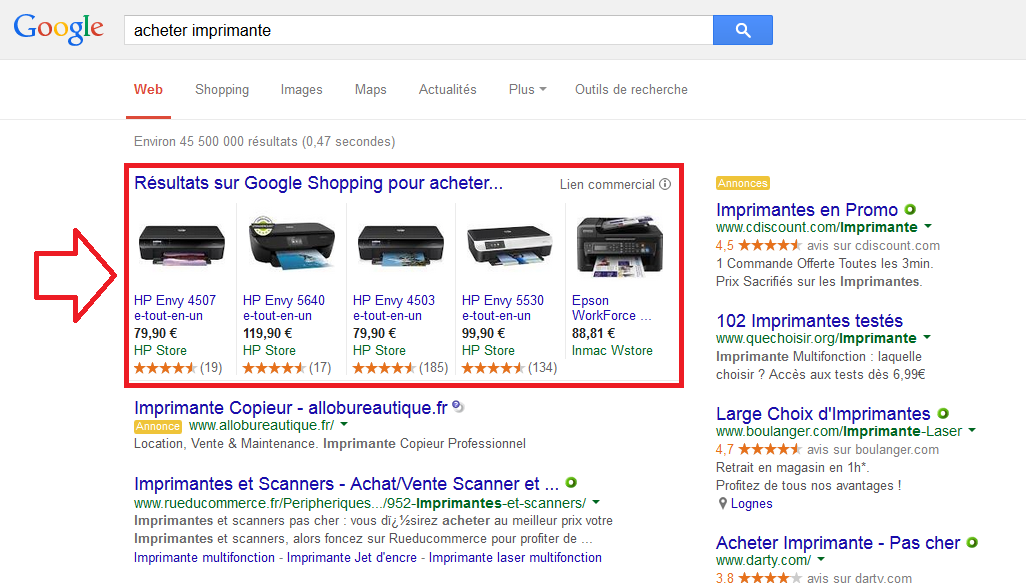Open dropdown arrow next to www.quechoisir.org/Imprimante

(x=927, y=338)
